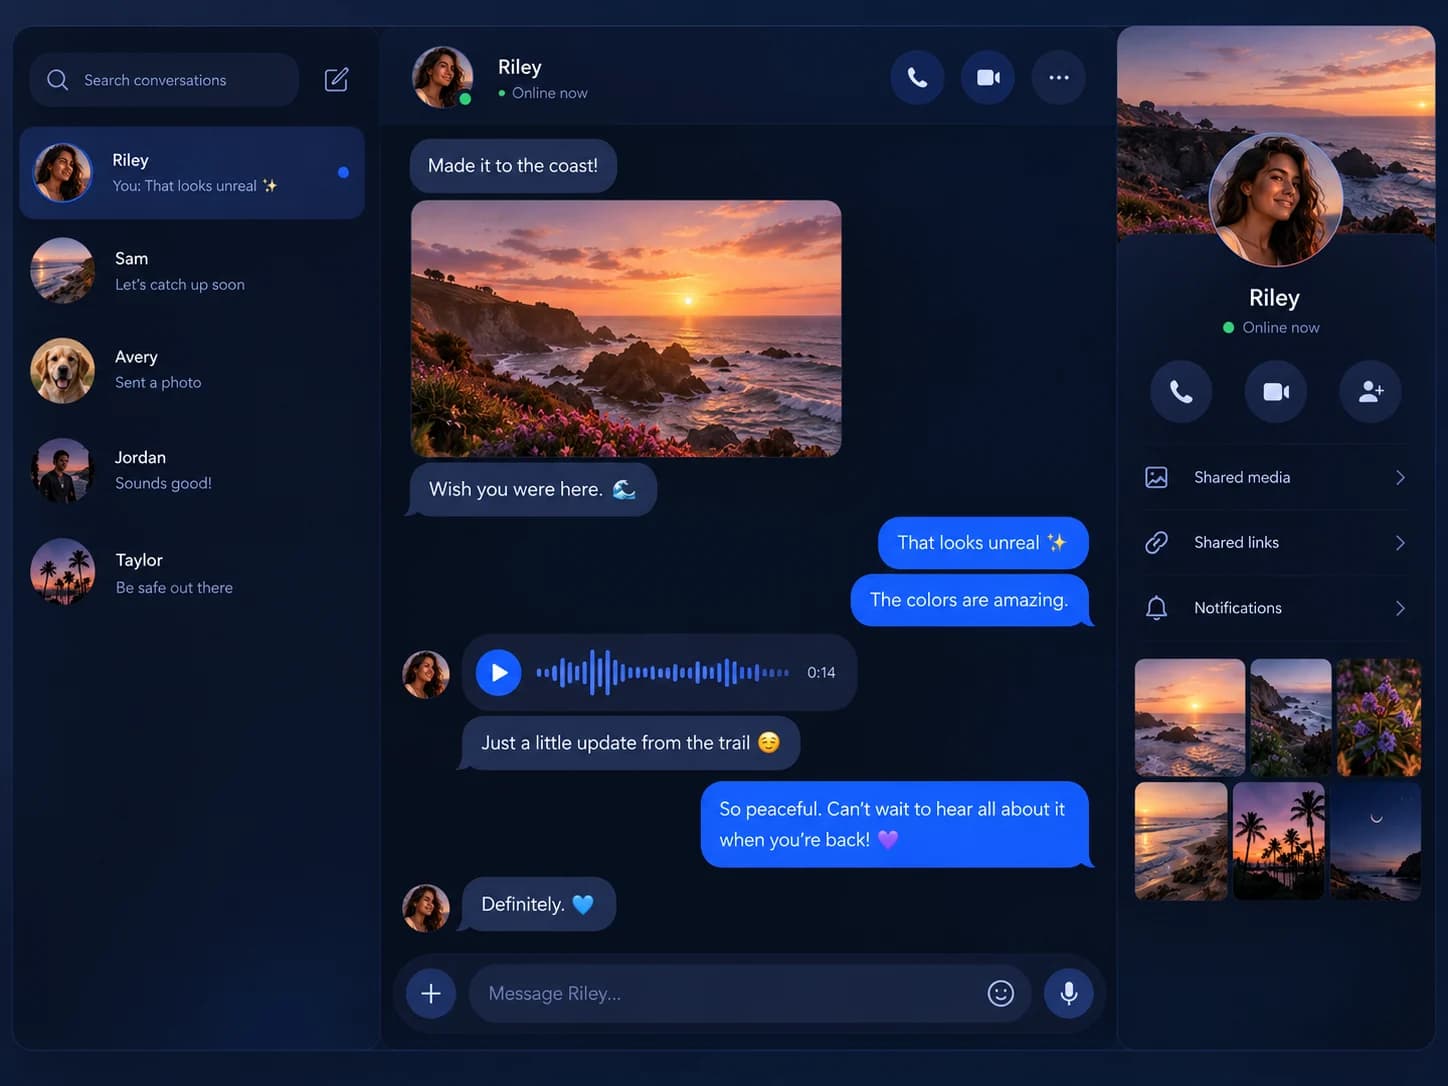
Task: Click the plus attachment button
Action: [x=431, y=993]
